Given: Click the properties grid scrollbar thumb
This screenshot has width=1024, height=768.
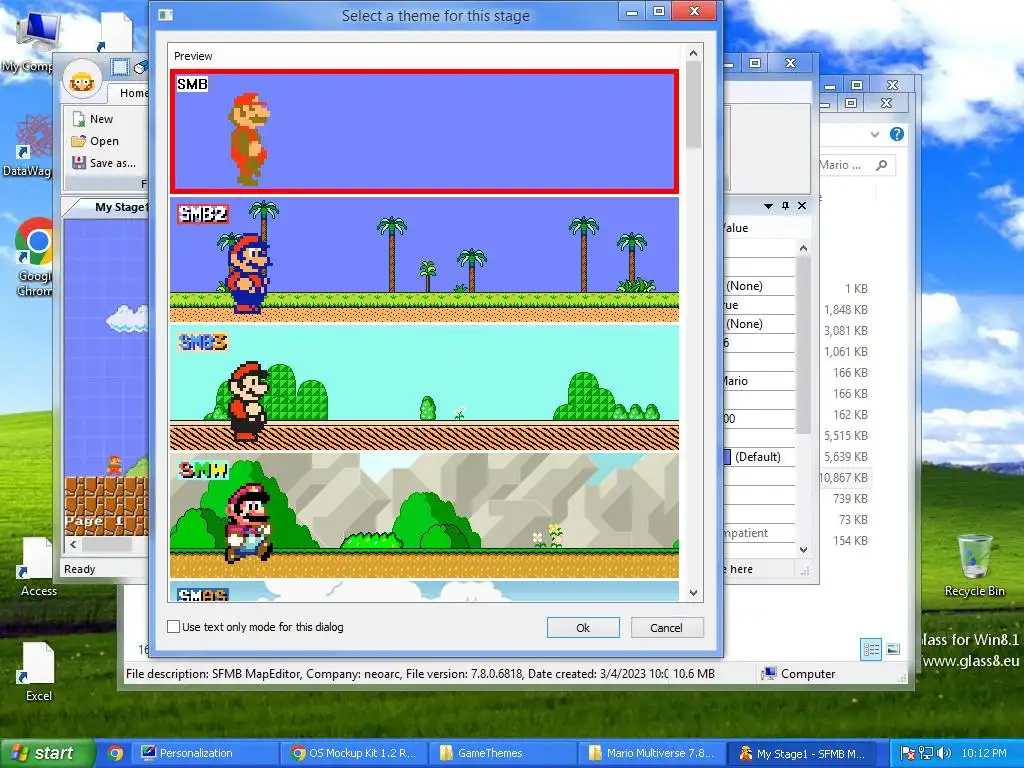Looking at the screenshot, I should (x=803, y=344).
